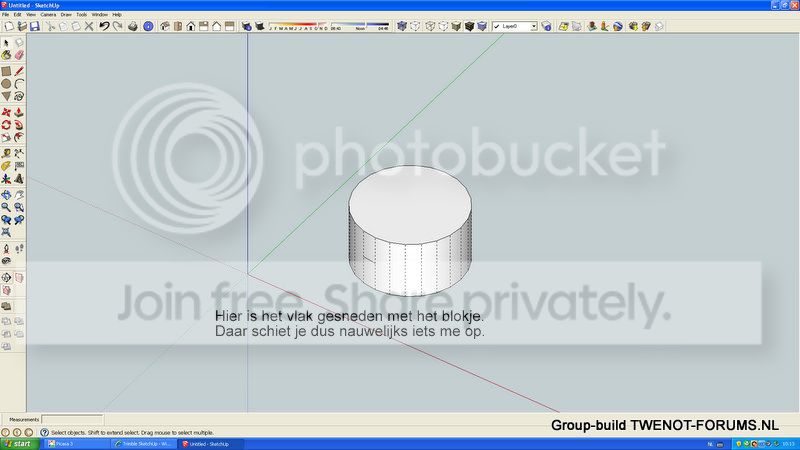Open Layer Manager icon beside dropdown

click(x=546, y=26)
